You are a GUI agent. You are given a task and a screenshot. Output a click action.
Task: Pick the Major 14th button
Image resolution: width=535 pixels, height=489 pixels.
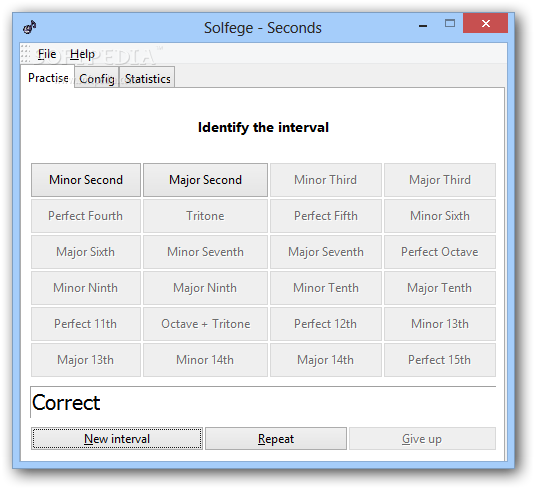[326, 360]
